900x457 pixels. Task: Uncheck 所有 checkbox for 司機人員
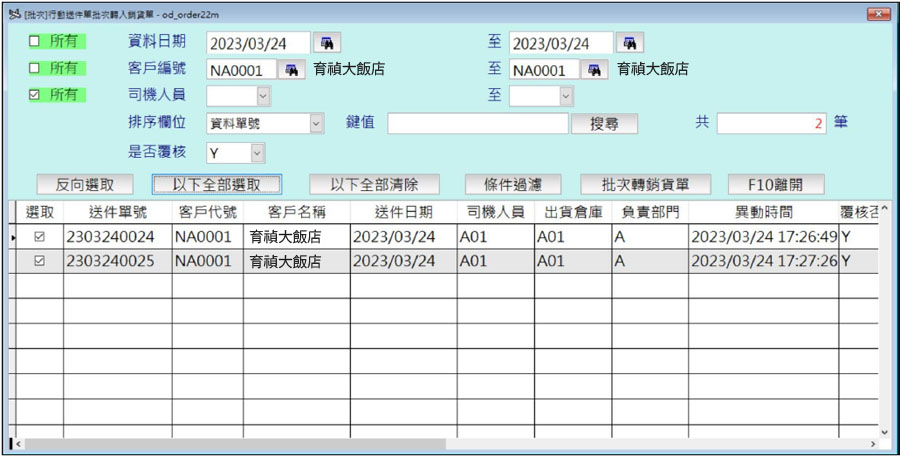coord(34,95)
